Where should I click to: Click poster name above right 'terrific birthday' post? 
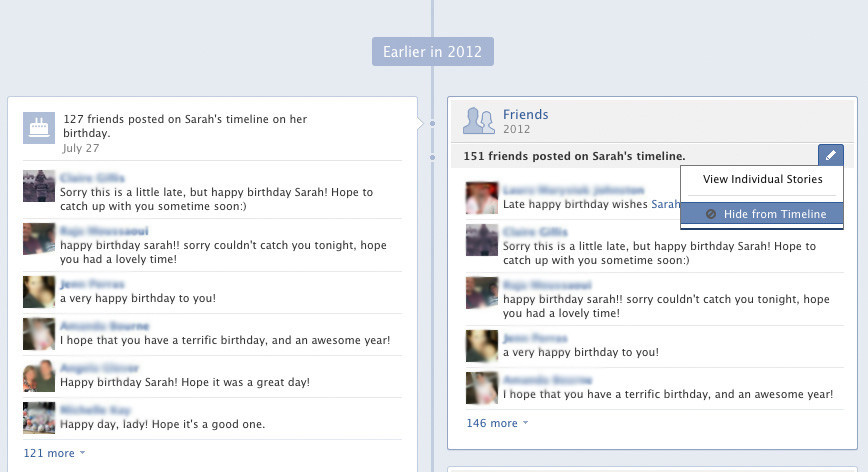547,380
